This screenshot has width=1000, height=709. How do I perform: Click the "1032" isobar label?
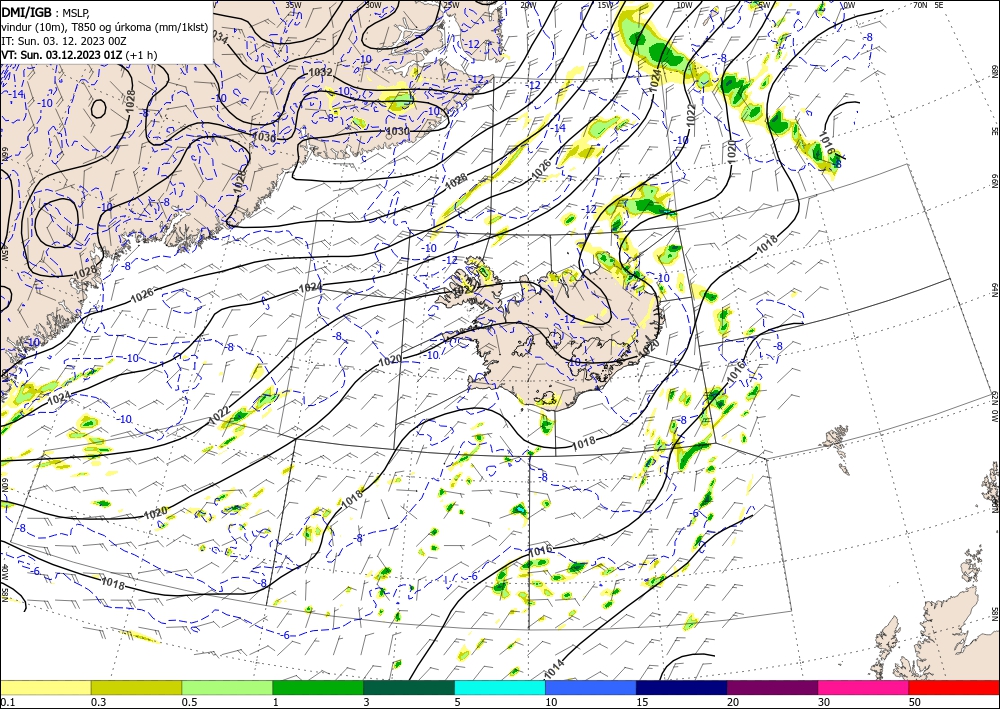pyautogui.click(x=320, y=72)
